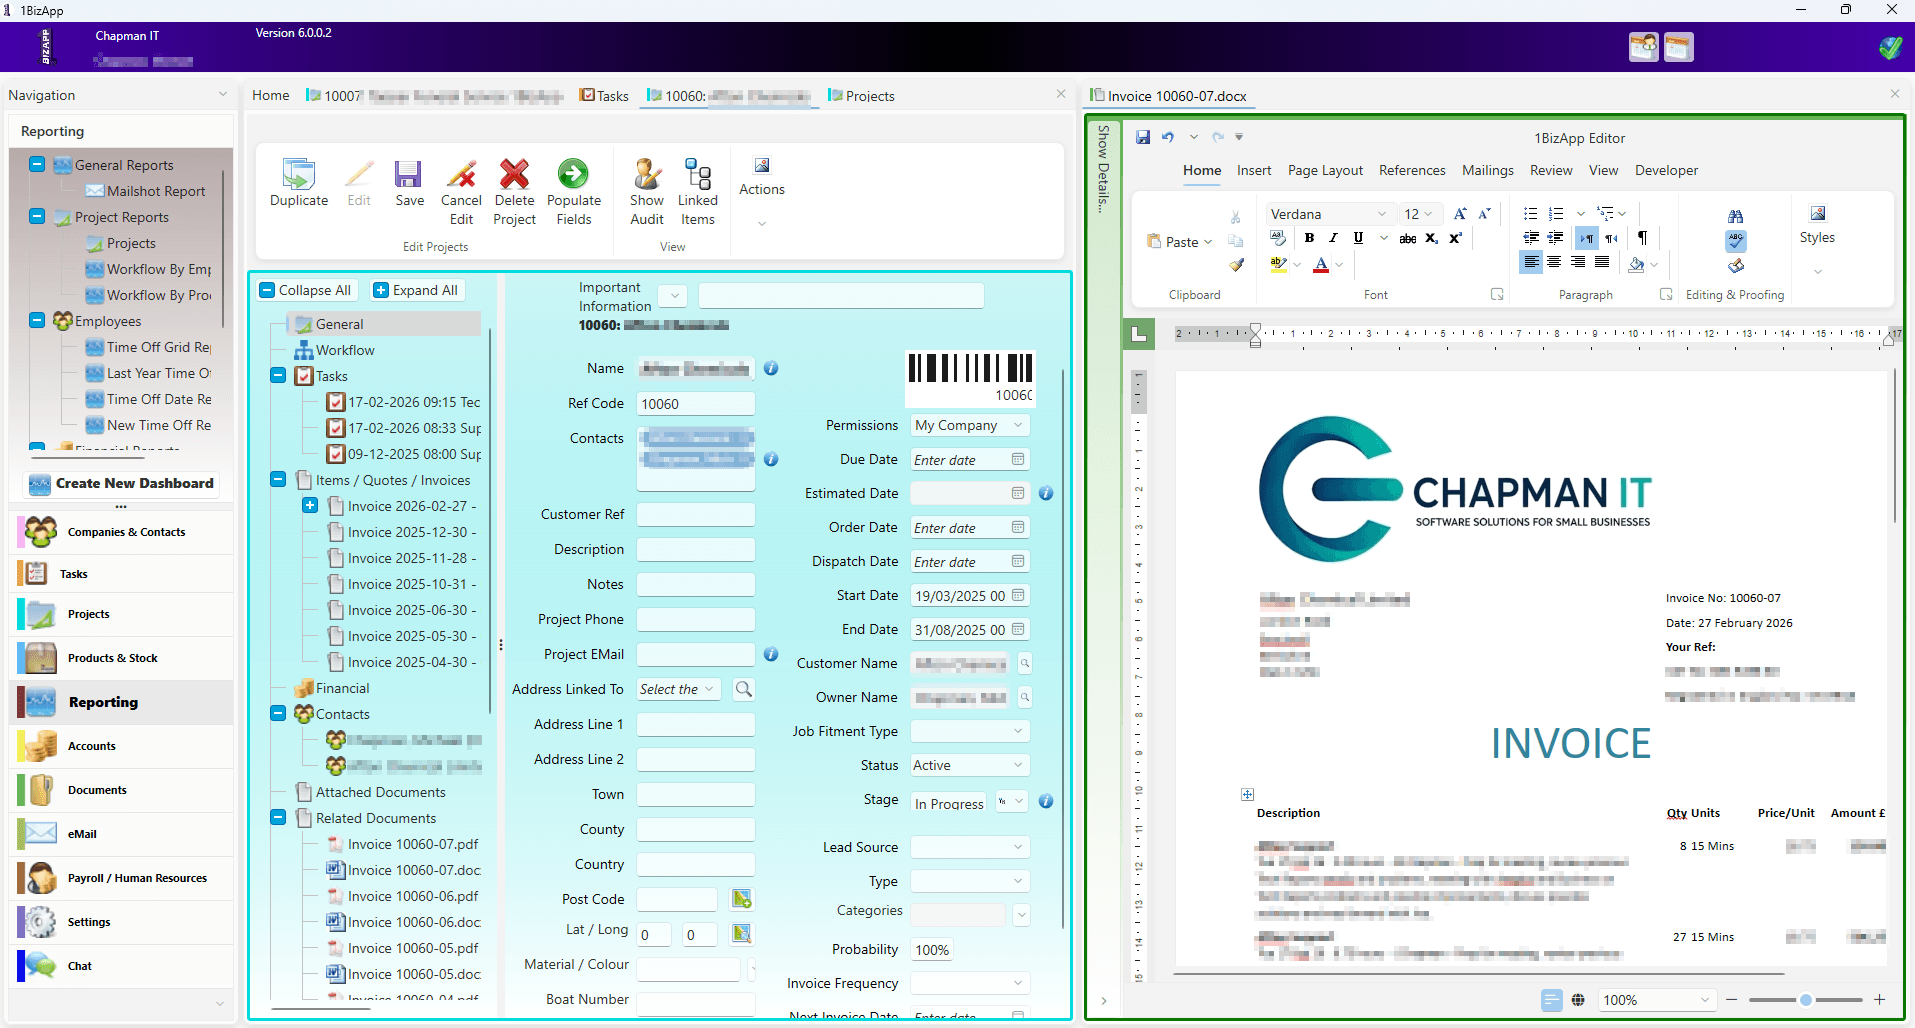
Task: Open the Projects tab
Action: (x=861, y=96)
